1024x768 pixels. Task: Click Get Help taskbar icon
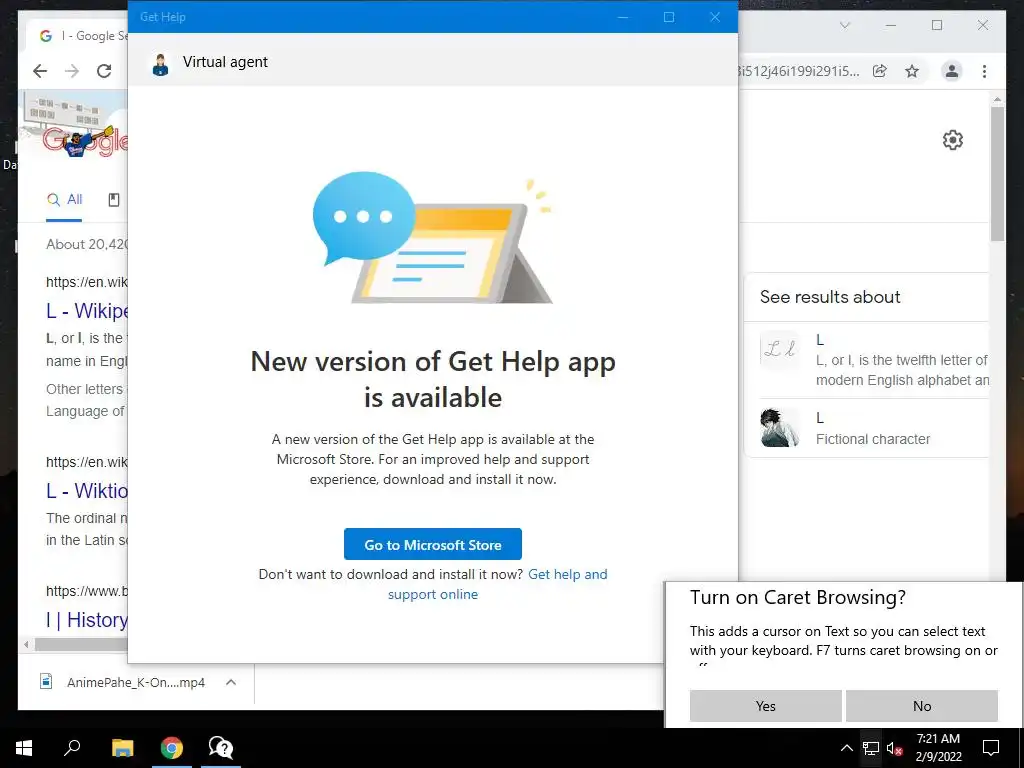pos(221,748)
